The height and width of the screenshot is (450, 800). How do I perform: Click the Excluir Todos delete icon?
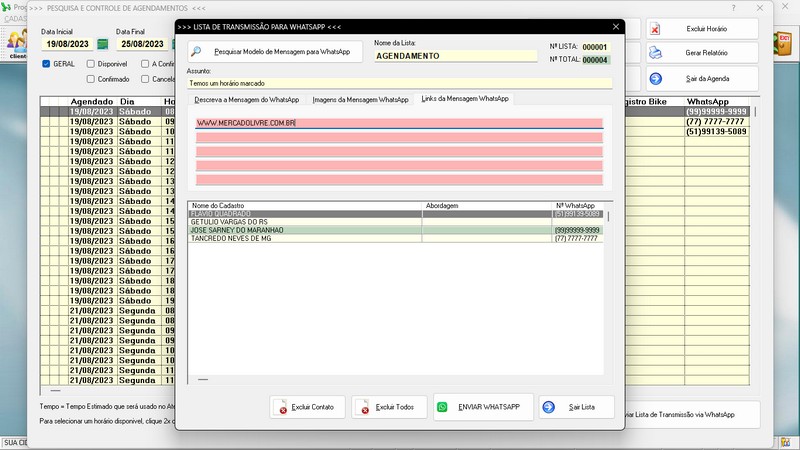pos(365,408)
